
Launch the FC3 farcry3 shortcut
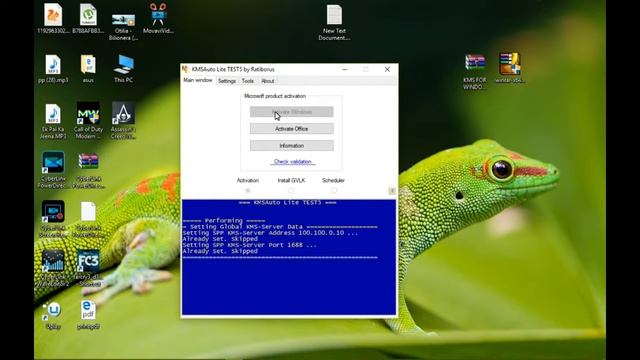pyautogui.click(x=88, y=261)
